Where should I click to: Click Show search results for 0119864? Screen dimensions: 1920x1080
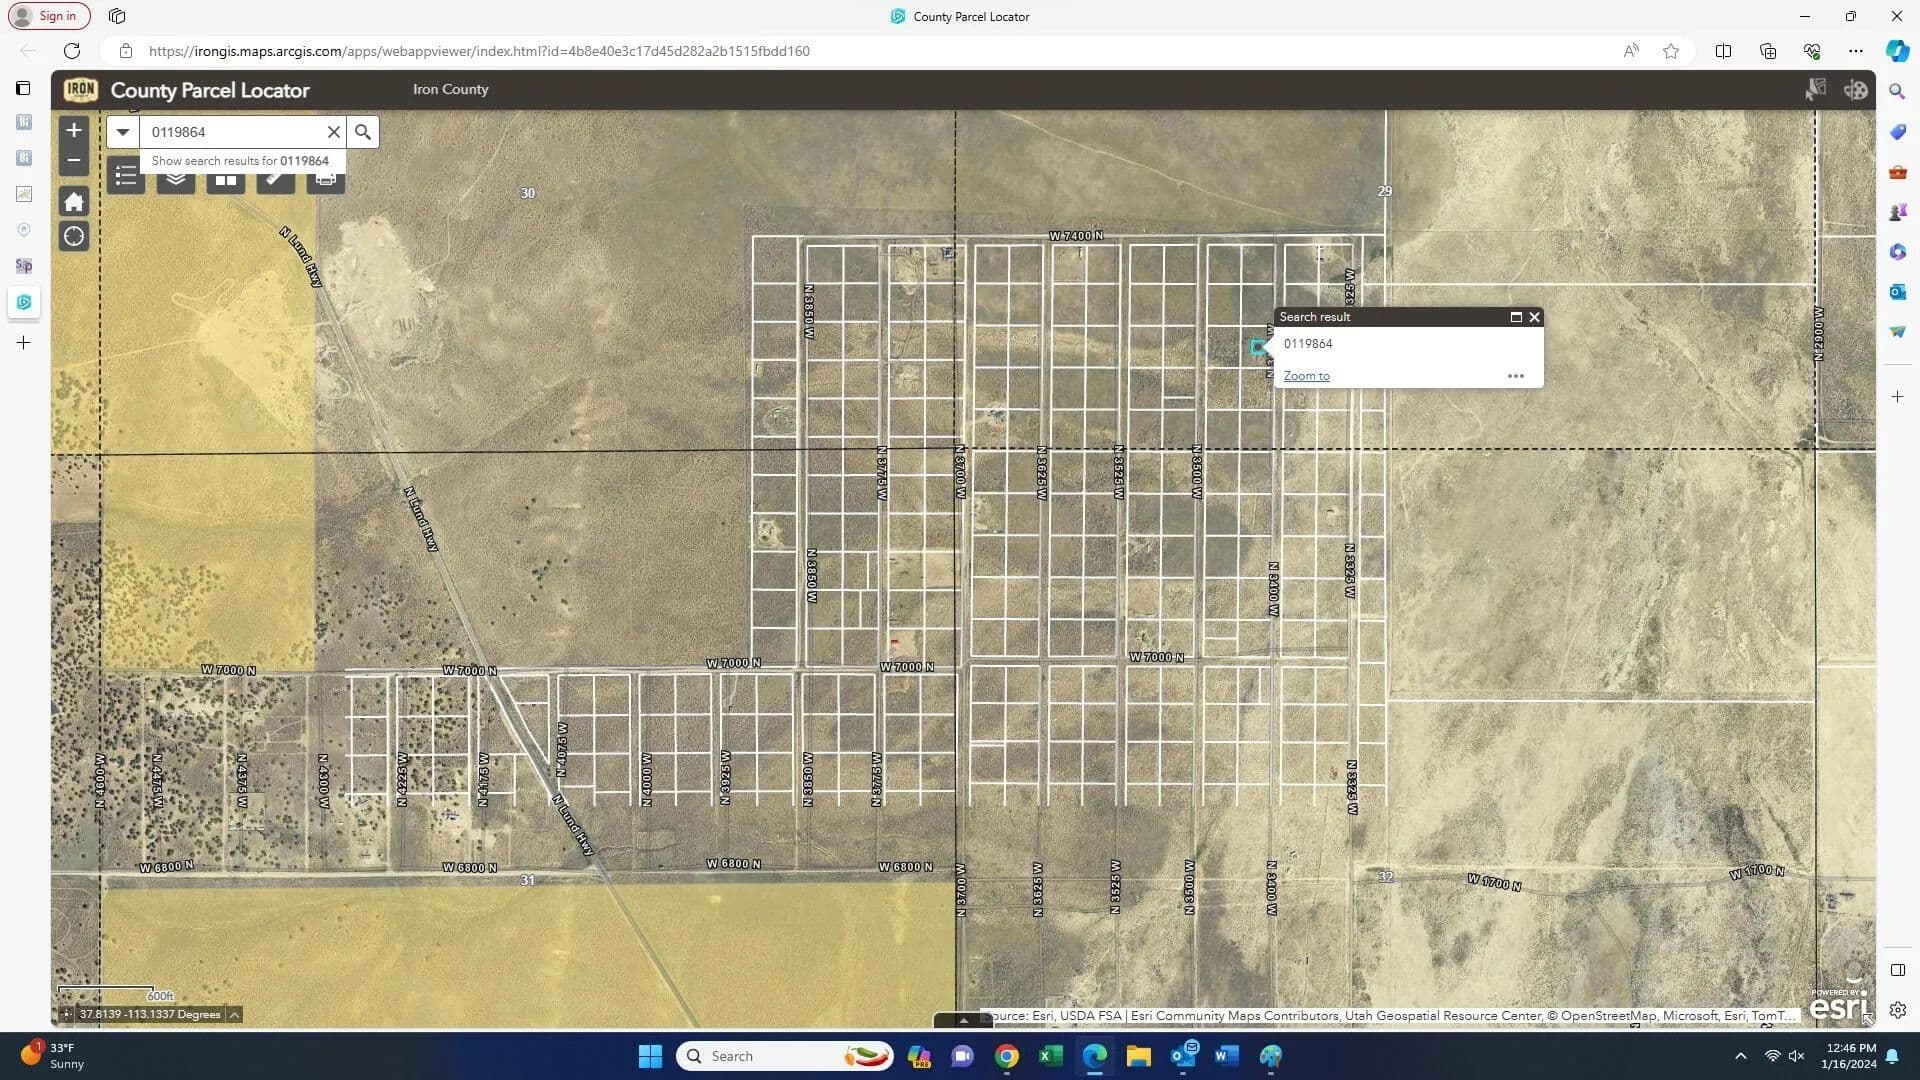[240, 161]
